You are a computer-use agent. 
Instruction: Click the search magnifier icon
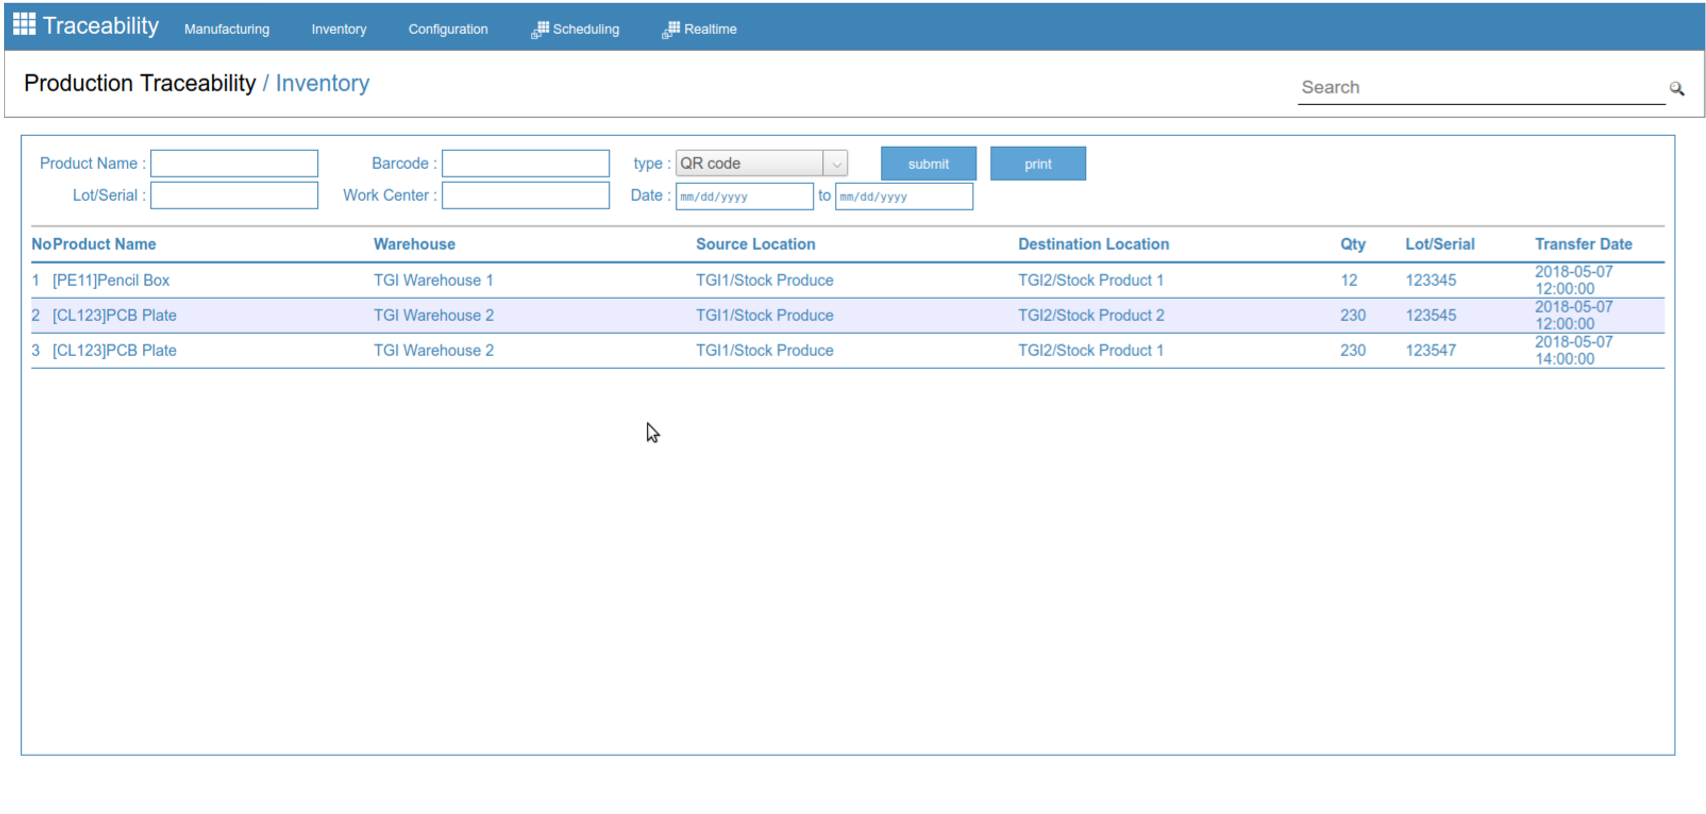[x=1676, y=89]
